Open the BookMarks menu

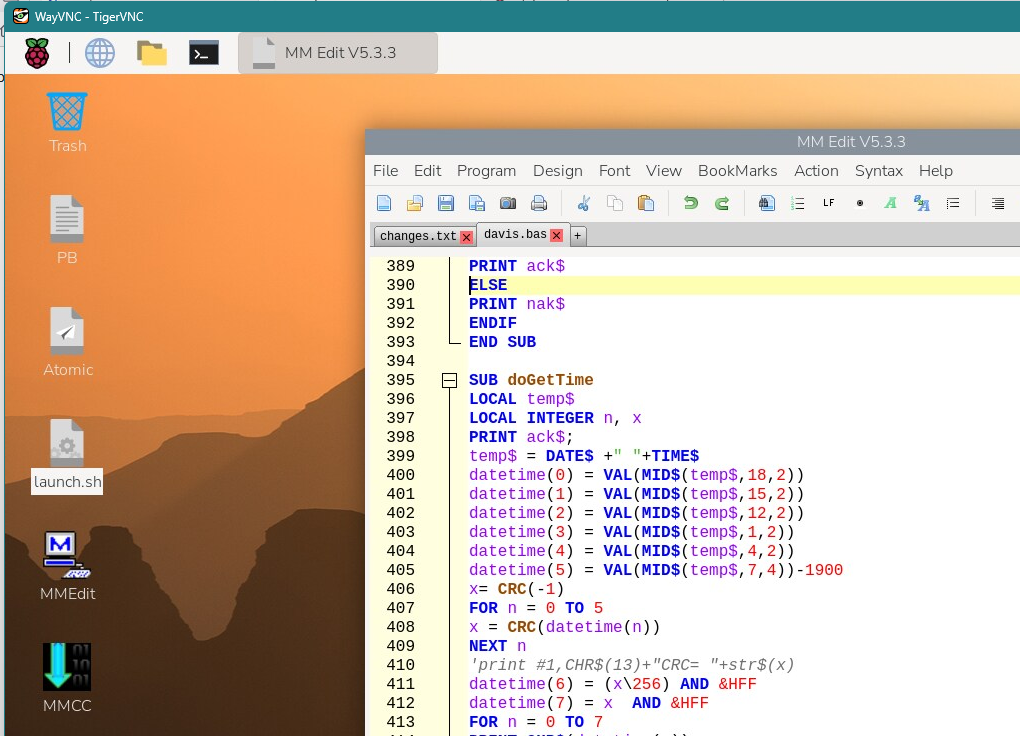737,171
